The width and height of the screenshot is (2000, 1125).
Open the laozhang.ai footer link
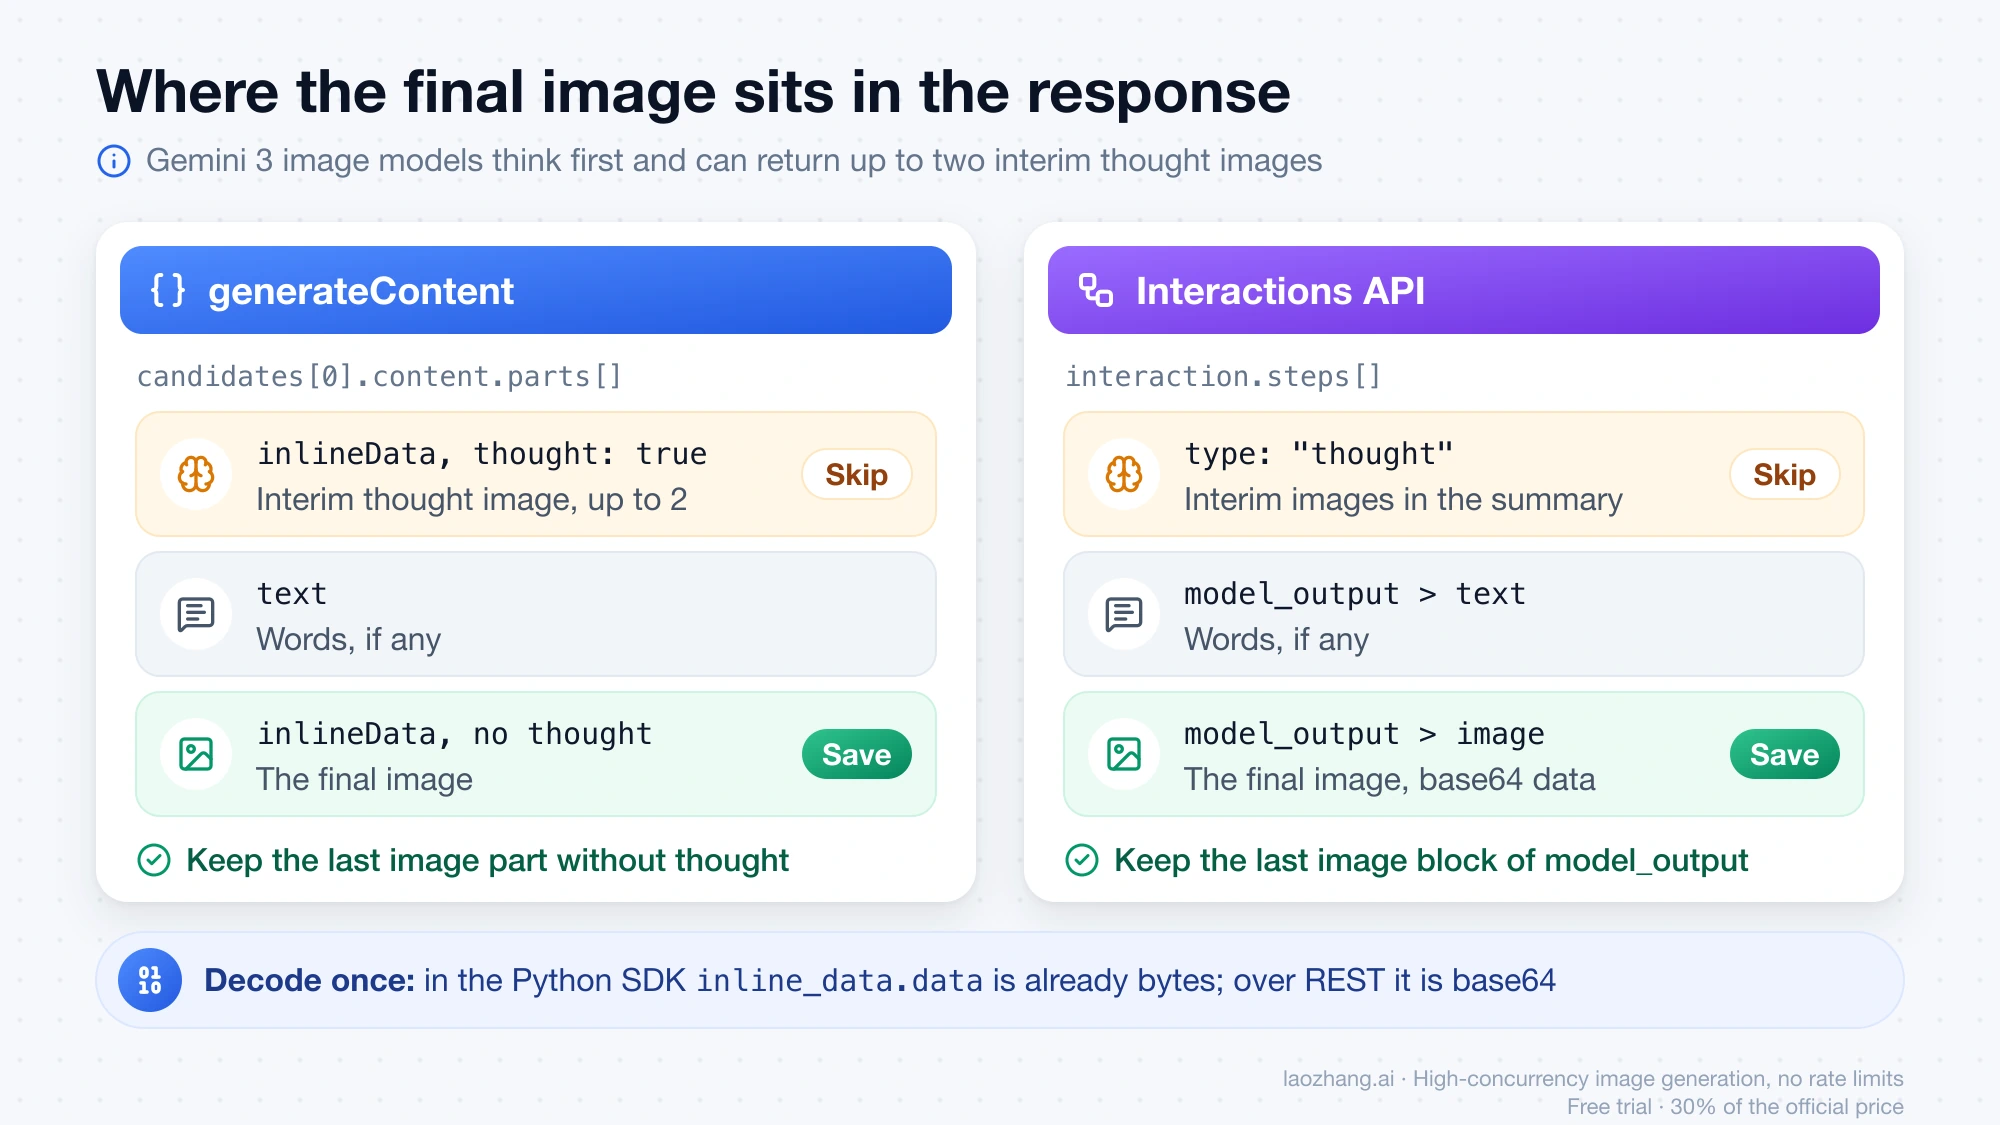tap(1338, 1078)
